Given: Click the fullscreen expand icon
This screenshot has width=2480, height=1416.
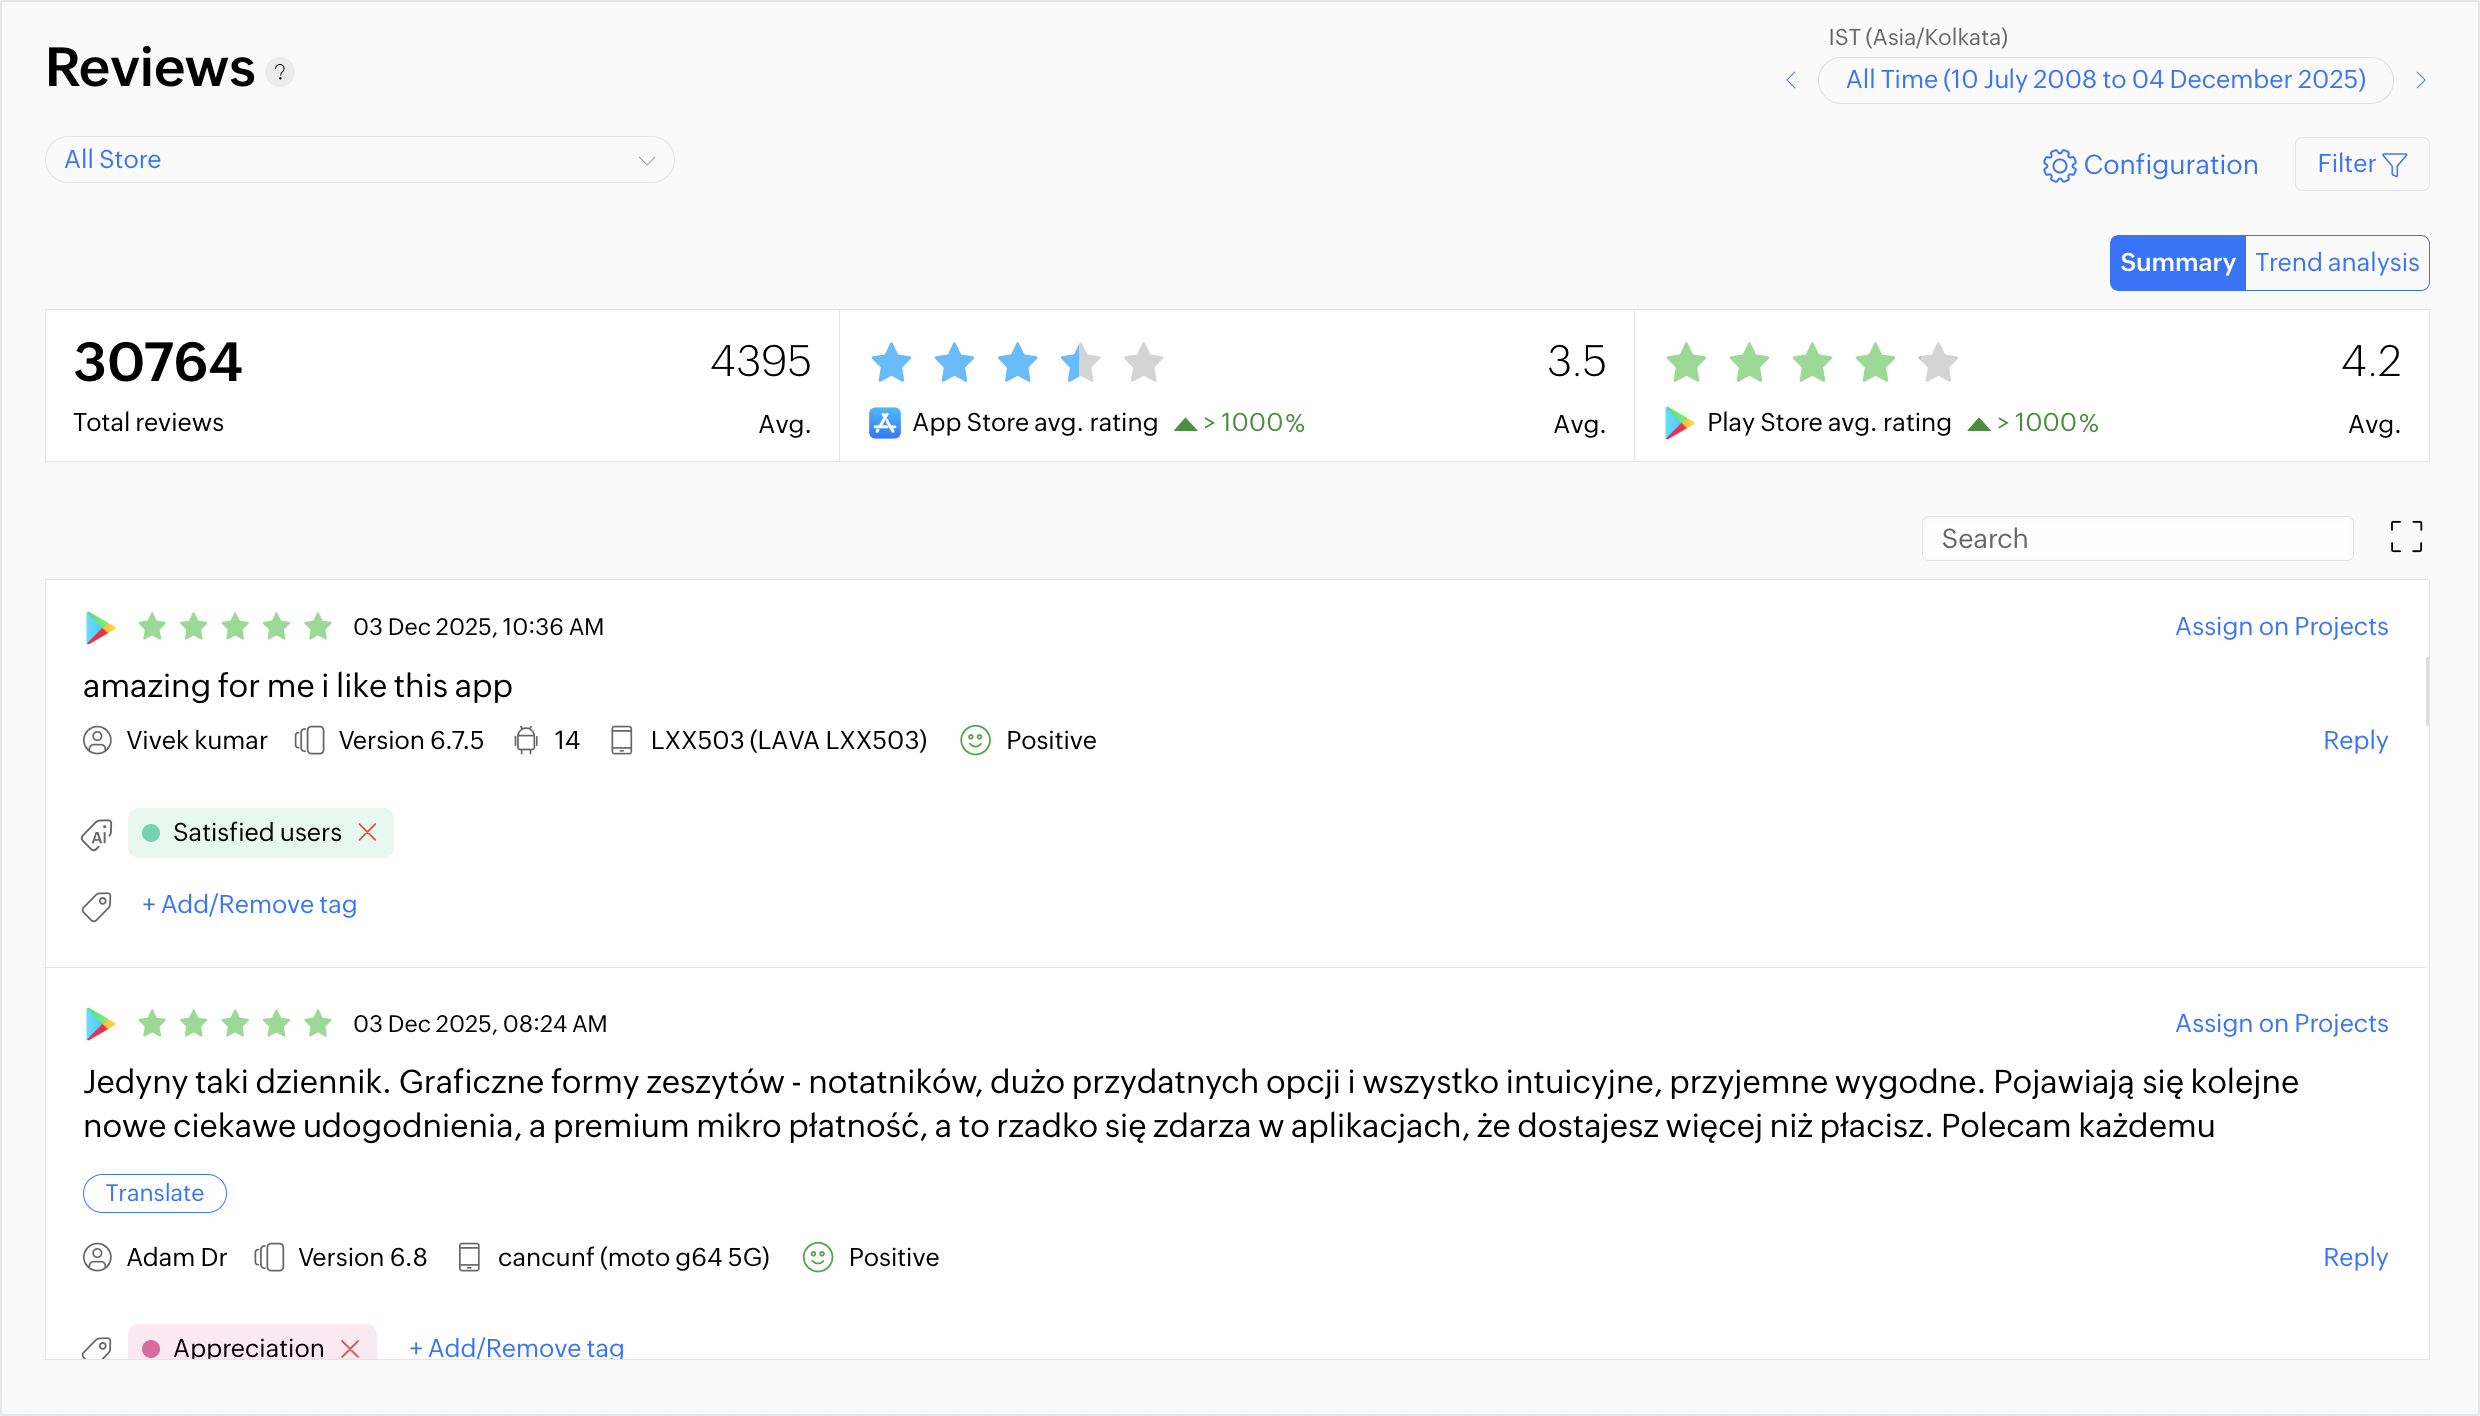Looking at the screenshot, I should pos(2406,537).
